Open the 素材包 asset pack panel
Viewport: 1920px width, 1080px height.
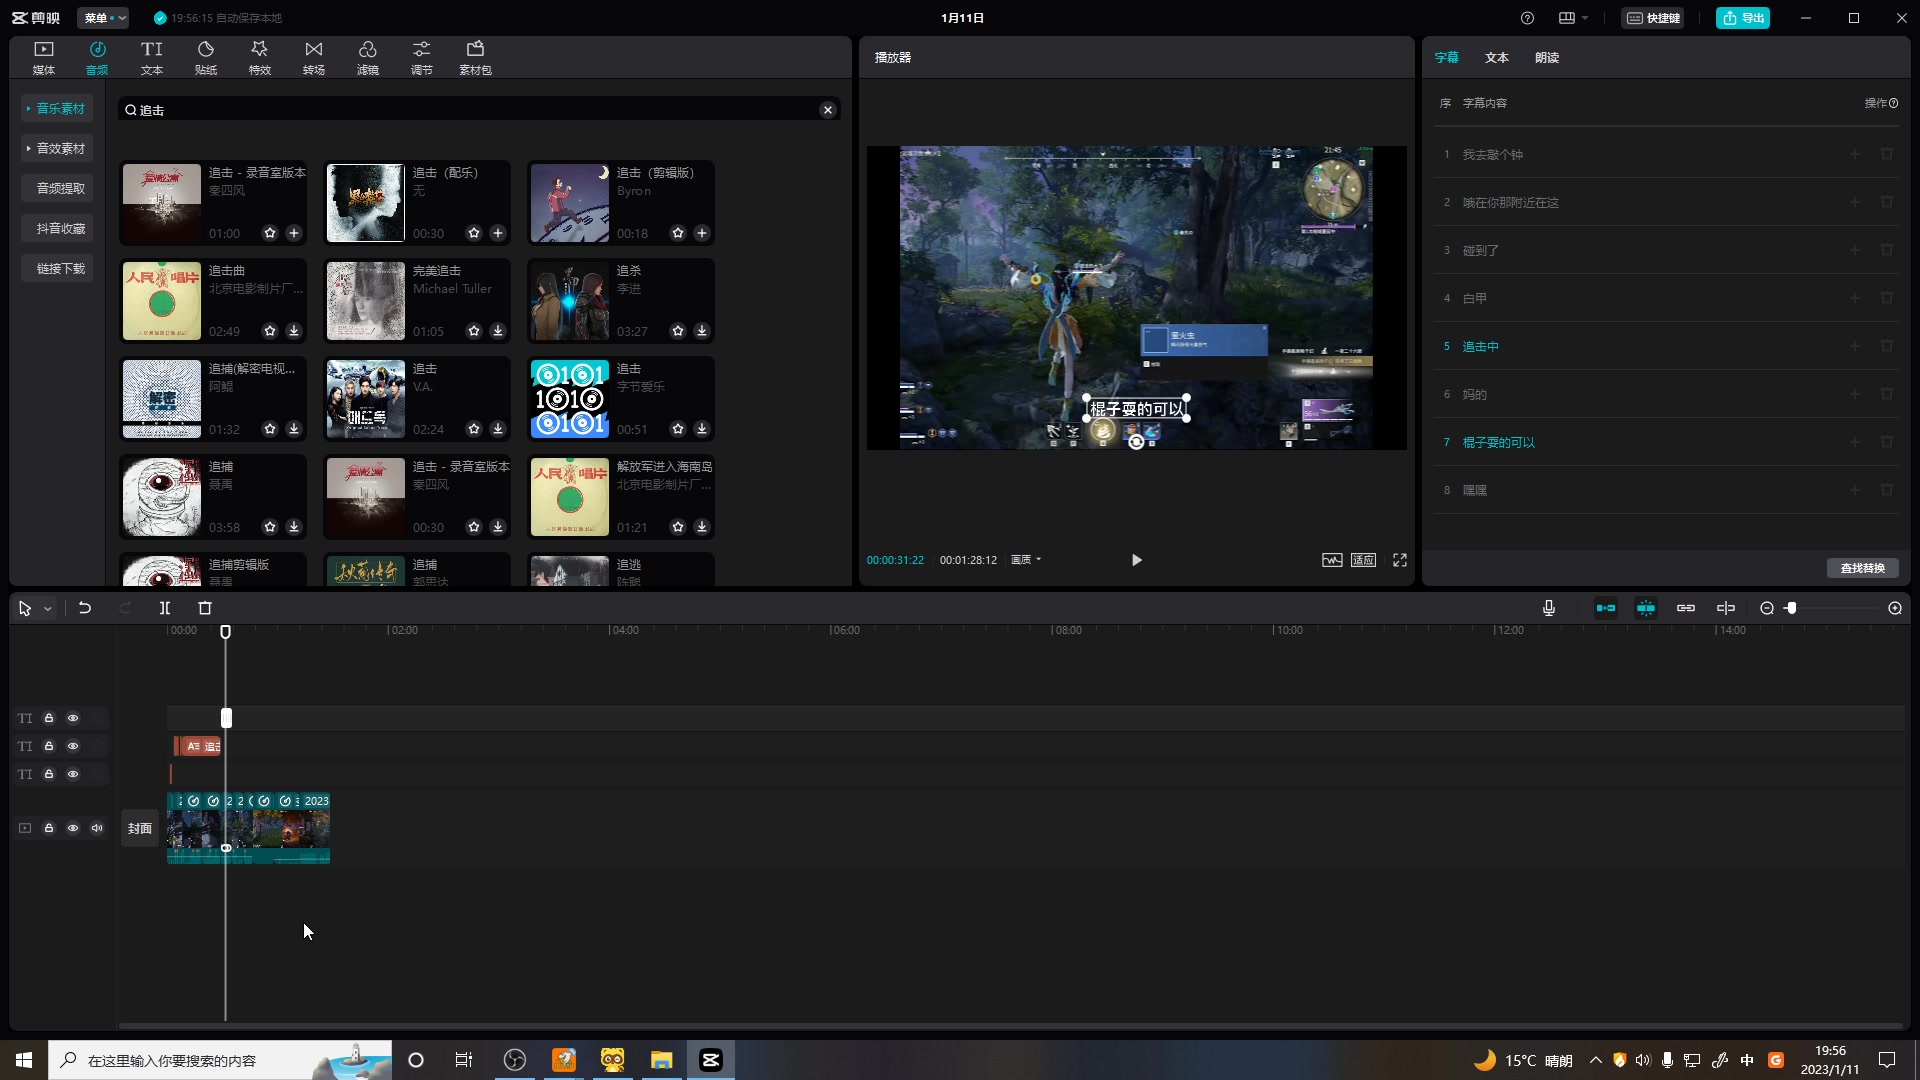click(475, 58)
